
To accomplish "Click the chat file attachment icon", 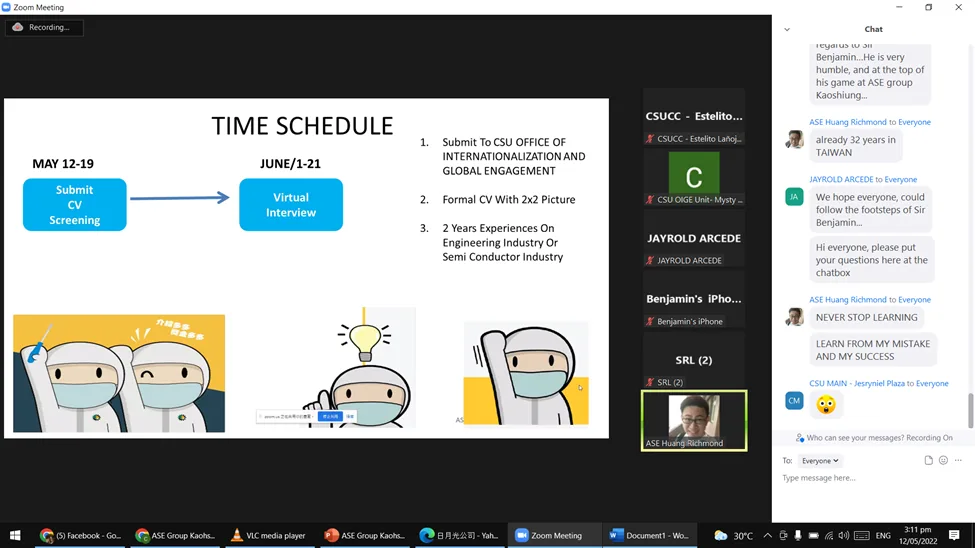I will click(928, 461).
